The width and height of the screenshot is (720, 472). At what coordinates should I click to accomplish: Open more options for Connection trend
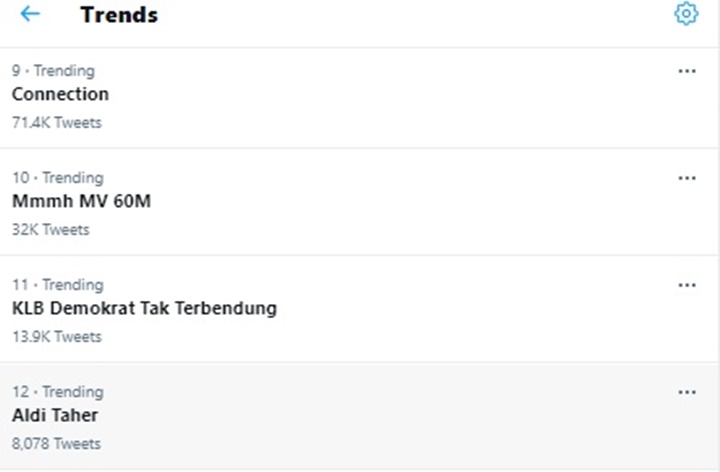pyautogui.click(x=686, y=71)
